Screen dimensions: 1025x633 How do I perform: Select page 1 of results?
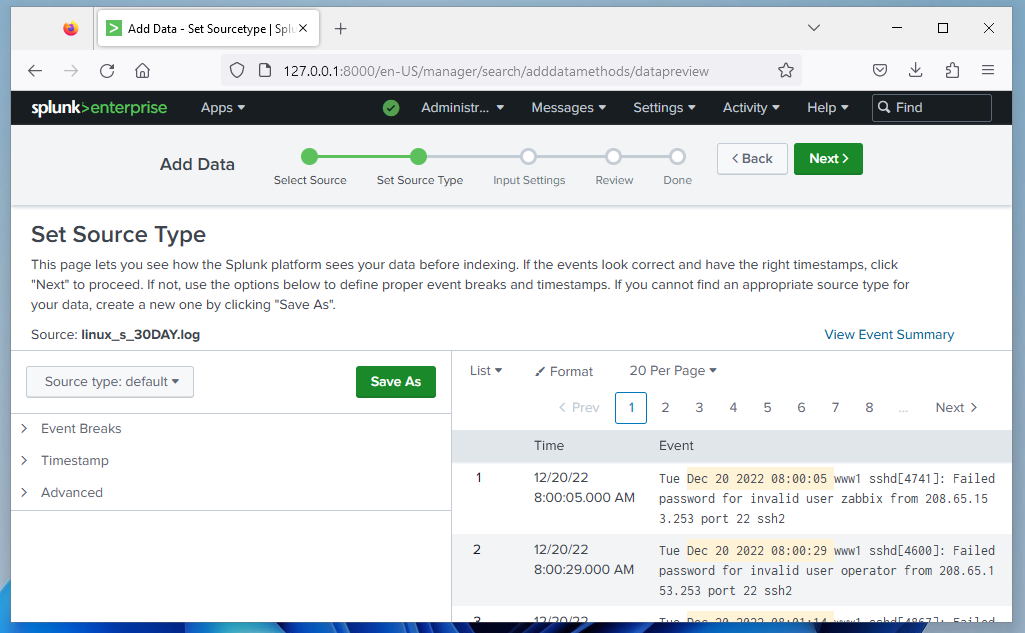(631, 408)
